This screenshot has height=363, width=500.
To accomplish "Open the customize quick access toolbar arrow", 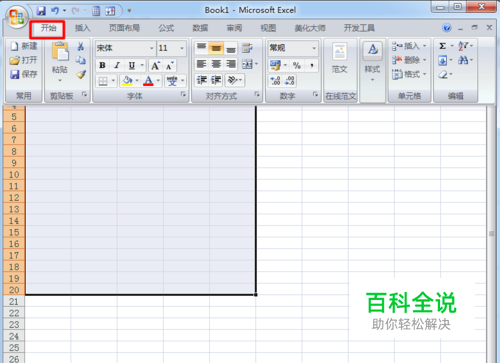I will coord(129,11).
